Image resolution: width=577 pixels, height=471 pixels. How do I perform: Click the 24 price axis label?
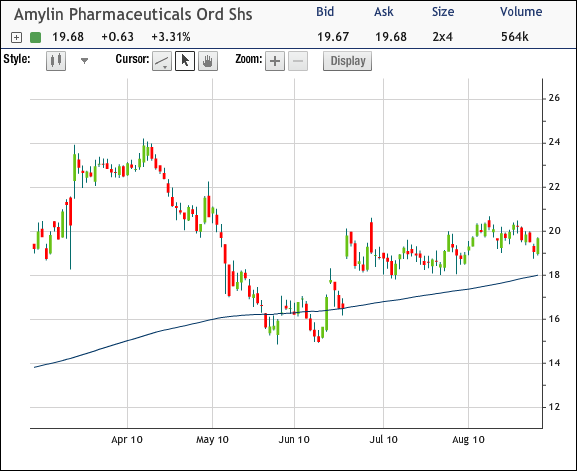coord(554,142)
